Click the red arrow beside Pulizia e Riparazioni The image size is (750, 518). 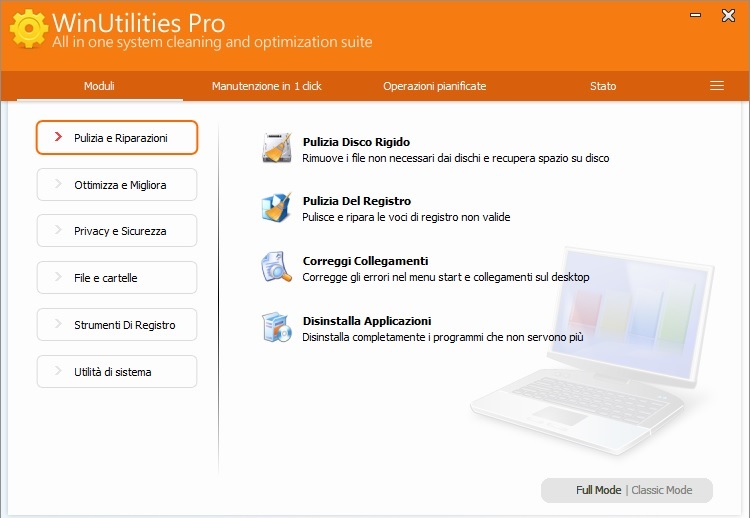click(x=58, y=137)
